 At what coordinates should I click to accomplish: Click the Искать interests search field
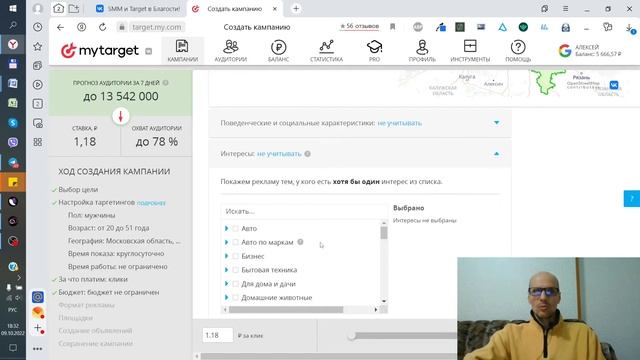coord(304,211)
